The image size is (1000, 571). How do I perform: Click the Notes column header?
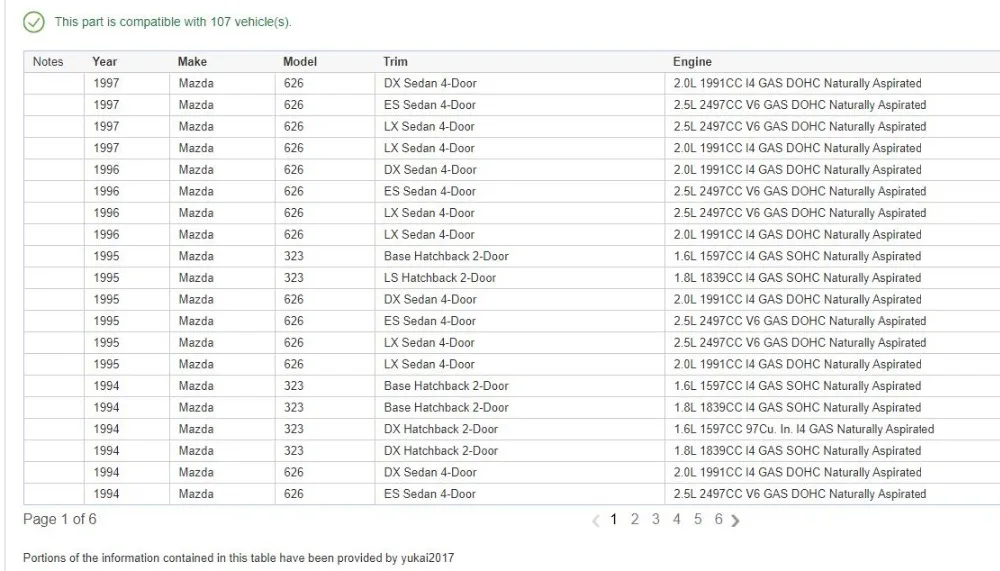tap(48, 62)
